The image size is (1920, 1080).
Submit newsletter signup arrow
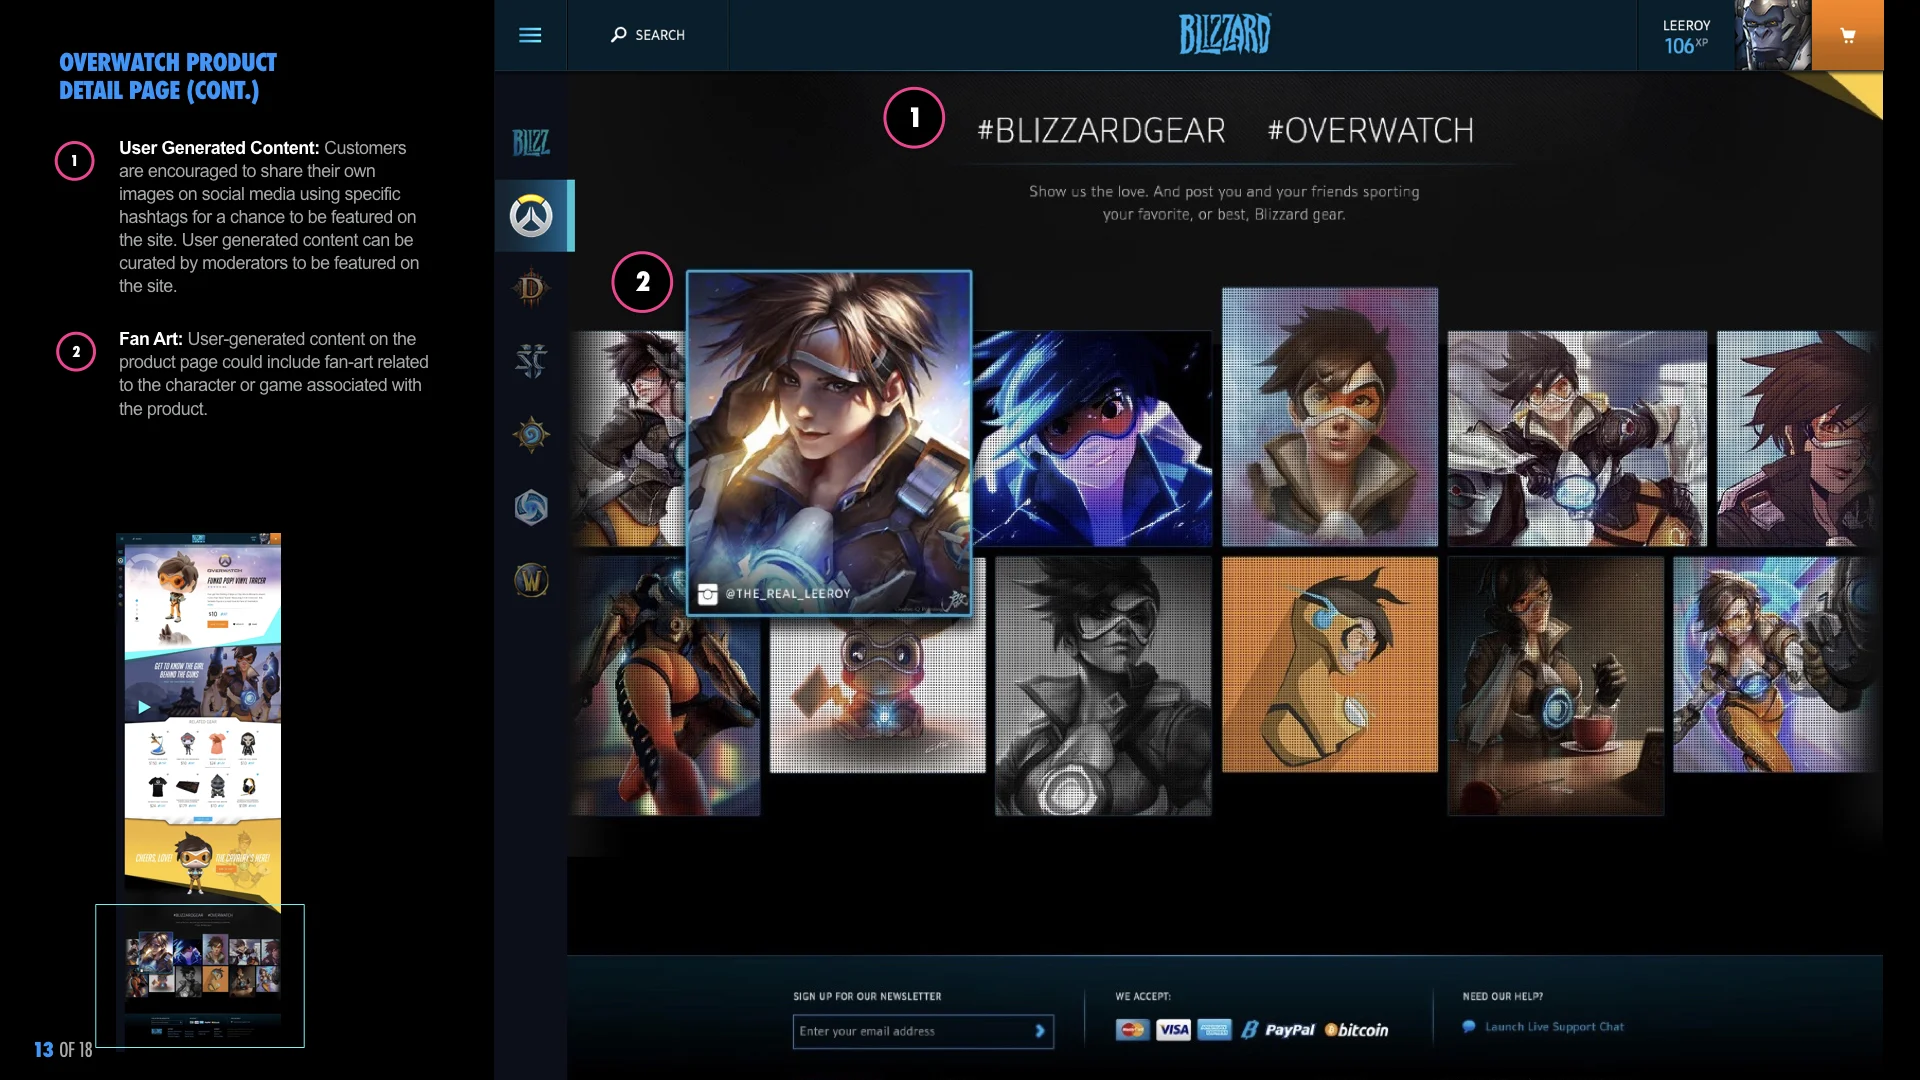[x=1040, y=1031]
